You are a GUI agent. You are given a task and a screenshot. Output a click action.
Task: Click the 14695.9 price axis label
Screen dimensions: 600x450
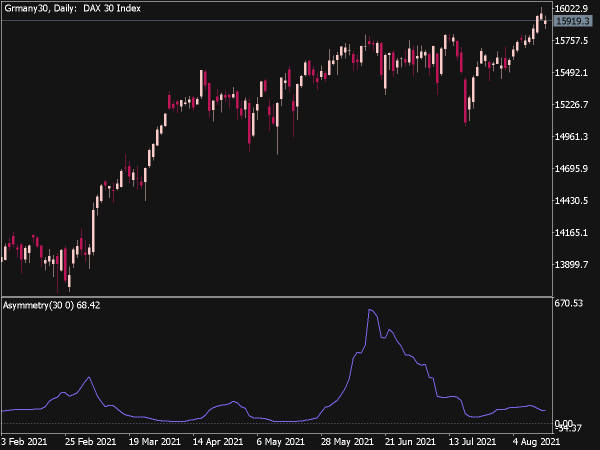571,168
